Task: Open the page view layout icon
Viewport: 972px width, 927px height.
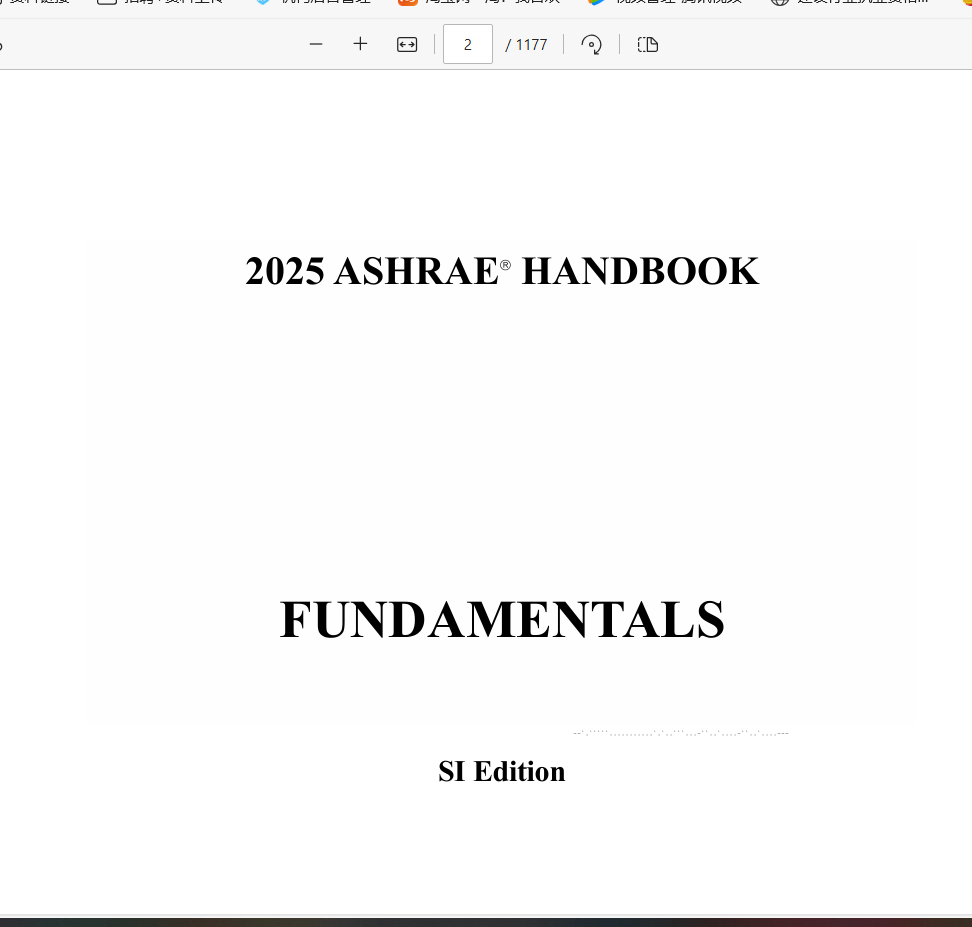Action: pyautogui.click(x=648, y=44)
